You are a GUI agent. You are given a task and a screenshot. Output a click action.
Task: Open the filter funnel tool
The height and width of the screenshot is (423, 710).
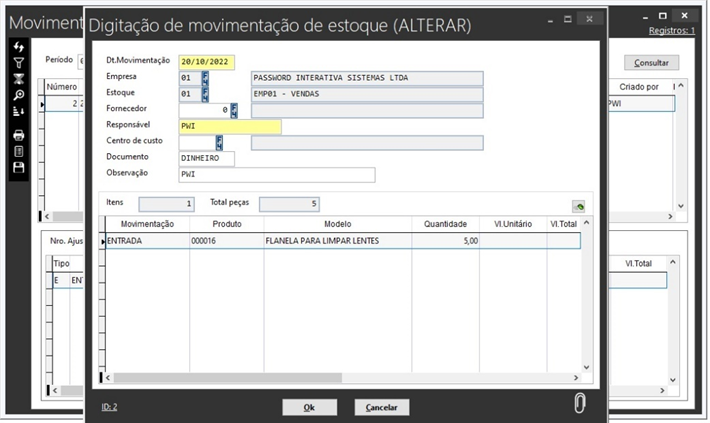click(x=18, y=63)
